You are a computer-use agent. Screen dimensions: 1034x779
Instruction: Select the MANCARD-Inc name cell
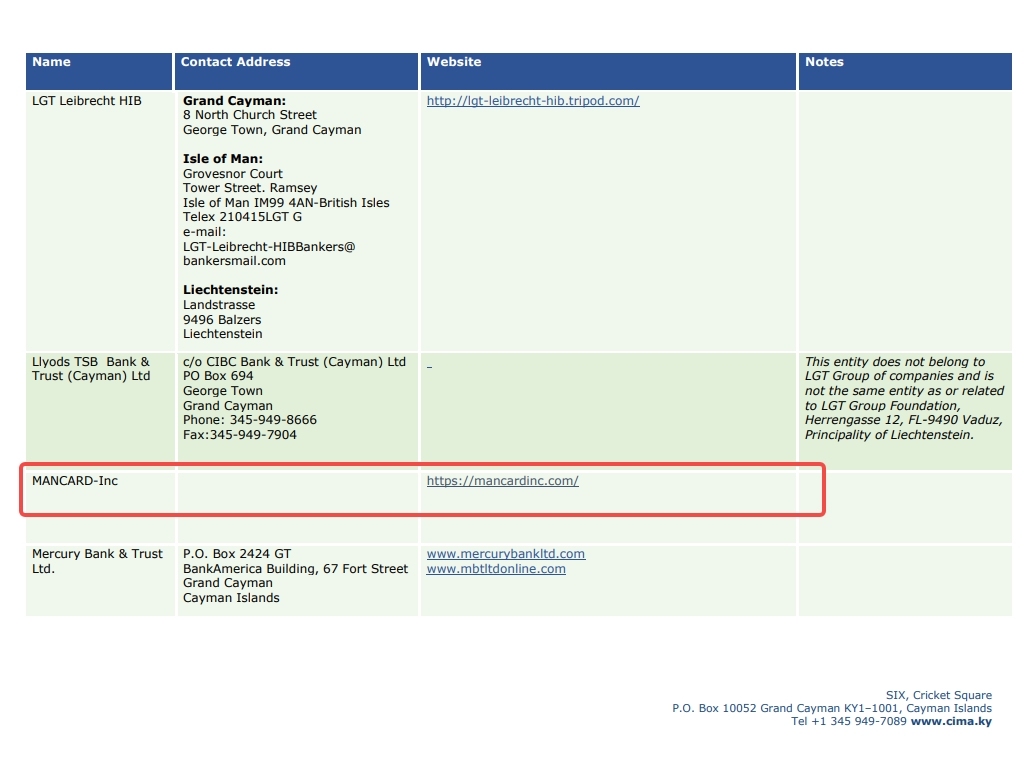[x=75, y=481]
